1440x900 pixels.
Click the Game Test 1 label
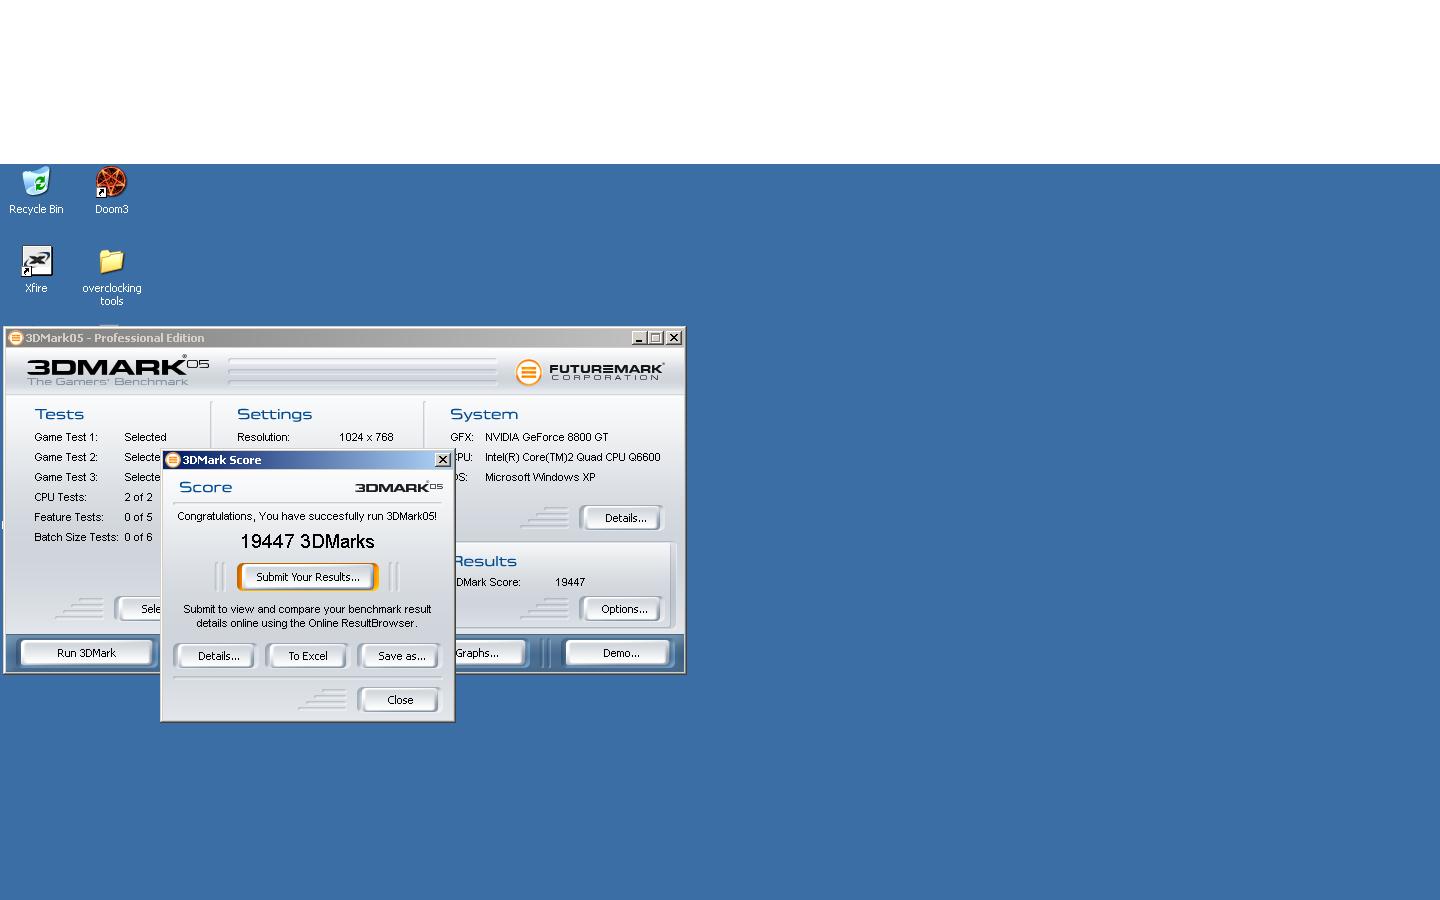point(66,437)
